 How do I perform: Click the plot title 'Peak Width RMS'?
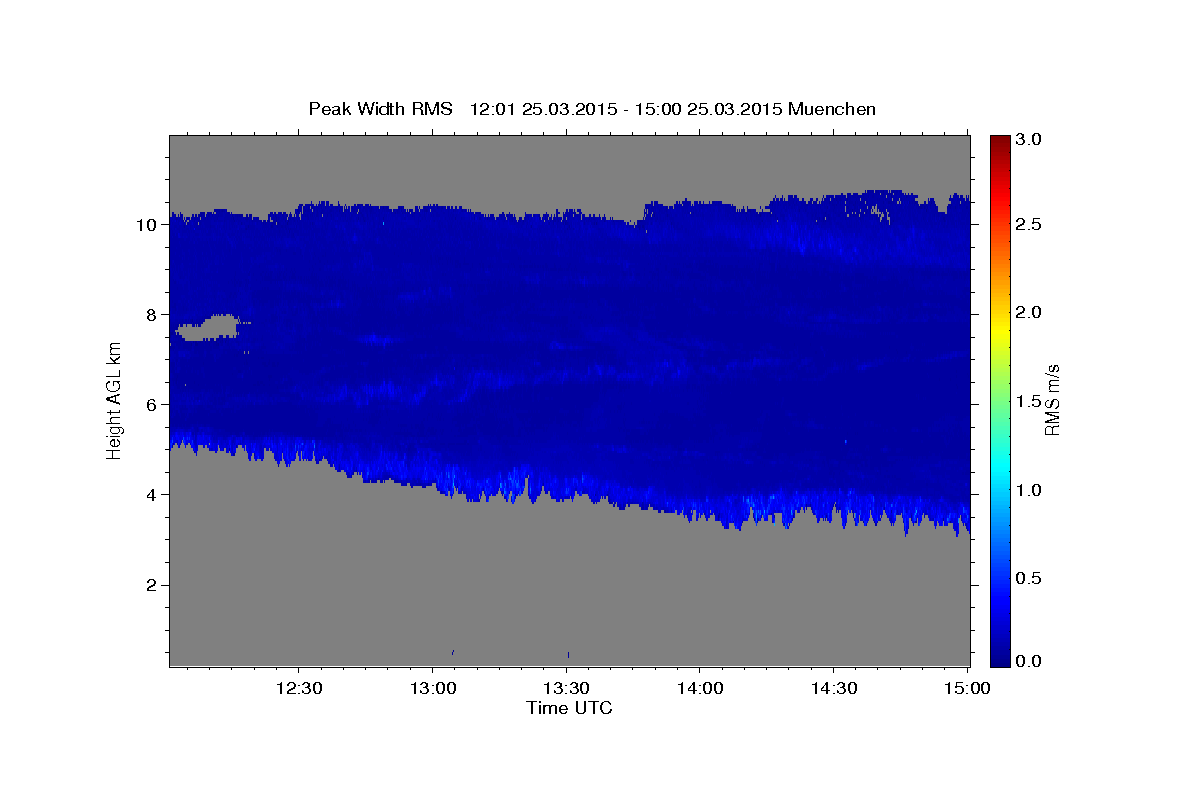click(x=380, y=109)
